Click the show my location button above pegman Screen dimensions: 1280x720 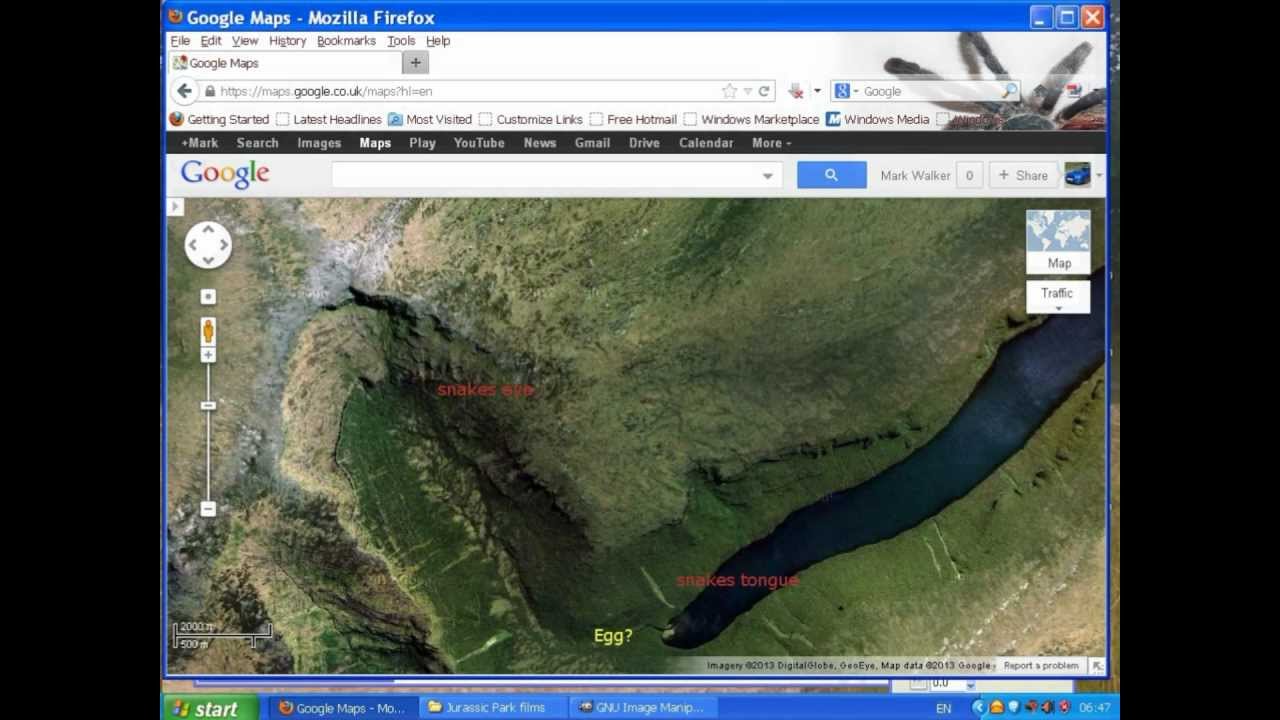(208, 297)
